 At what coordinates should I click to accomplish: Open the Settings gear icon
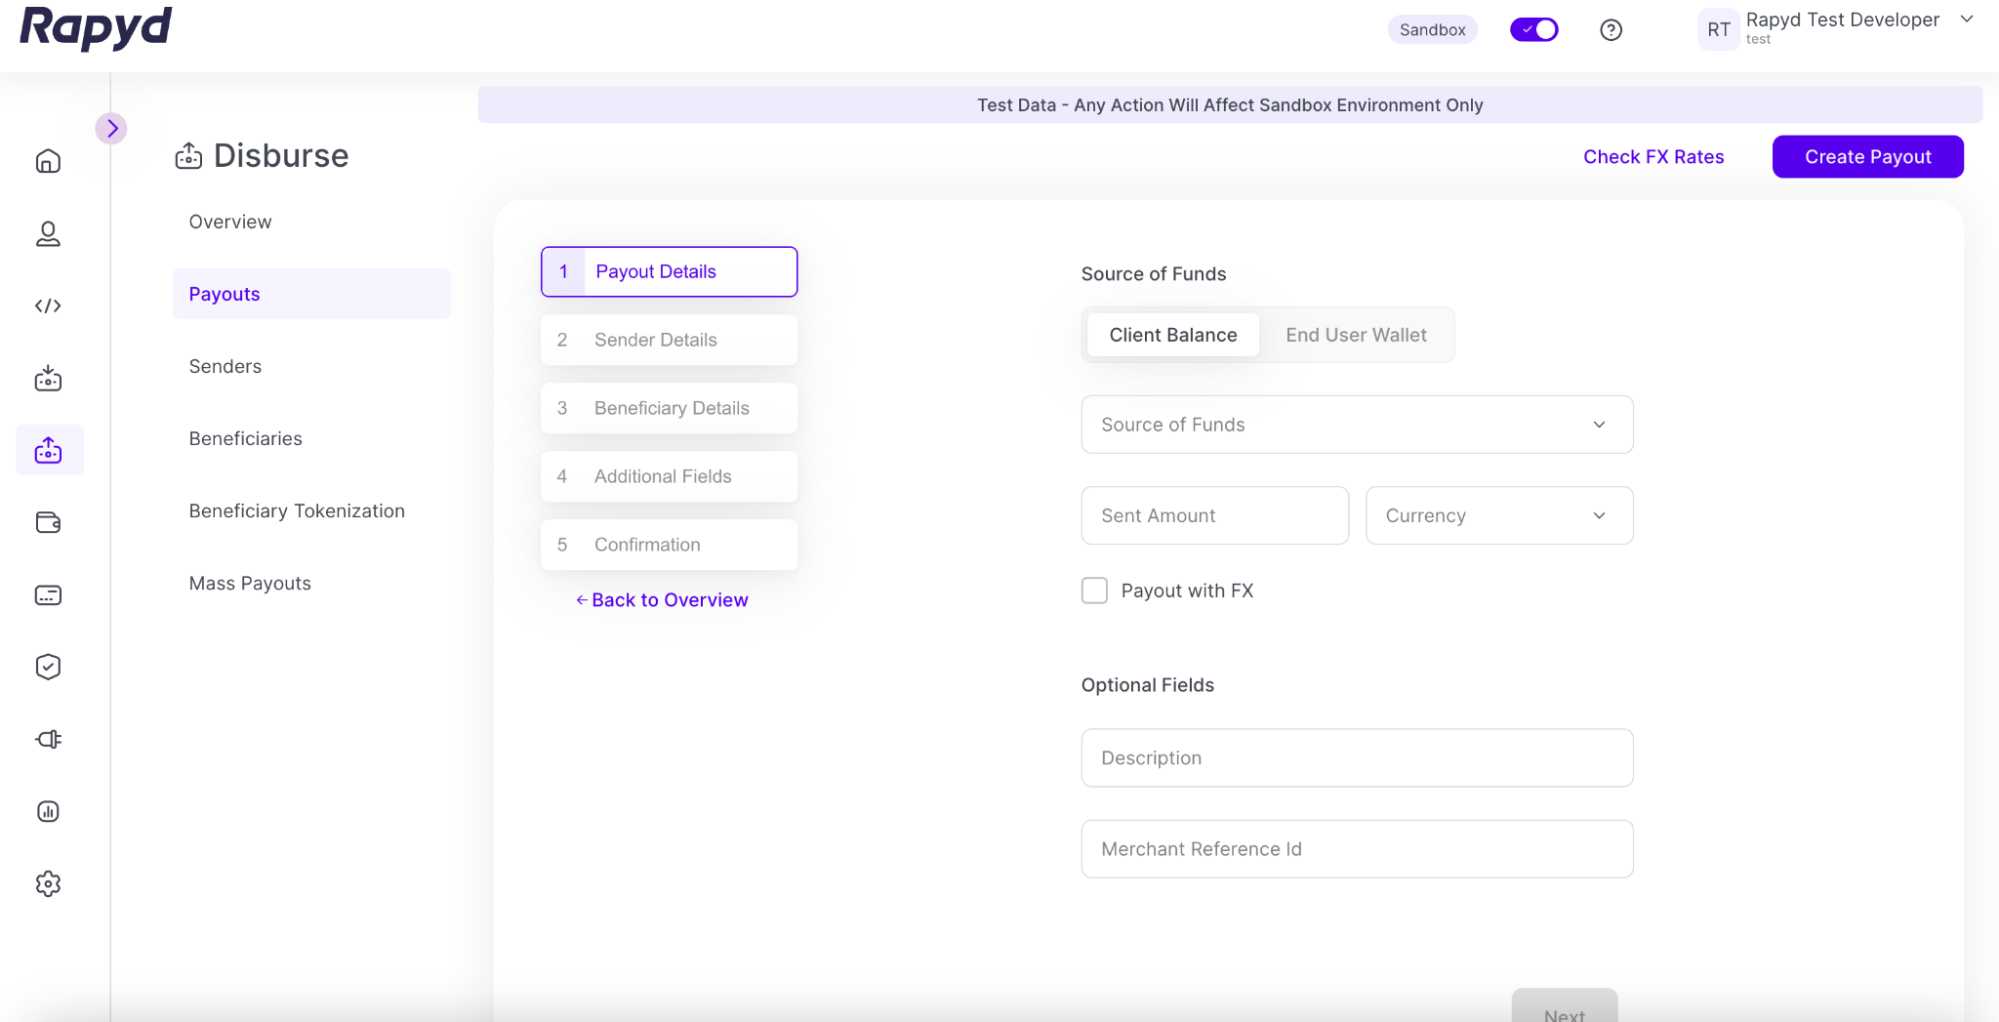coord(48,884)
